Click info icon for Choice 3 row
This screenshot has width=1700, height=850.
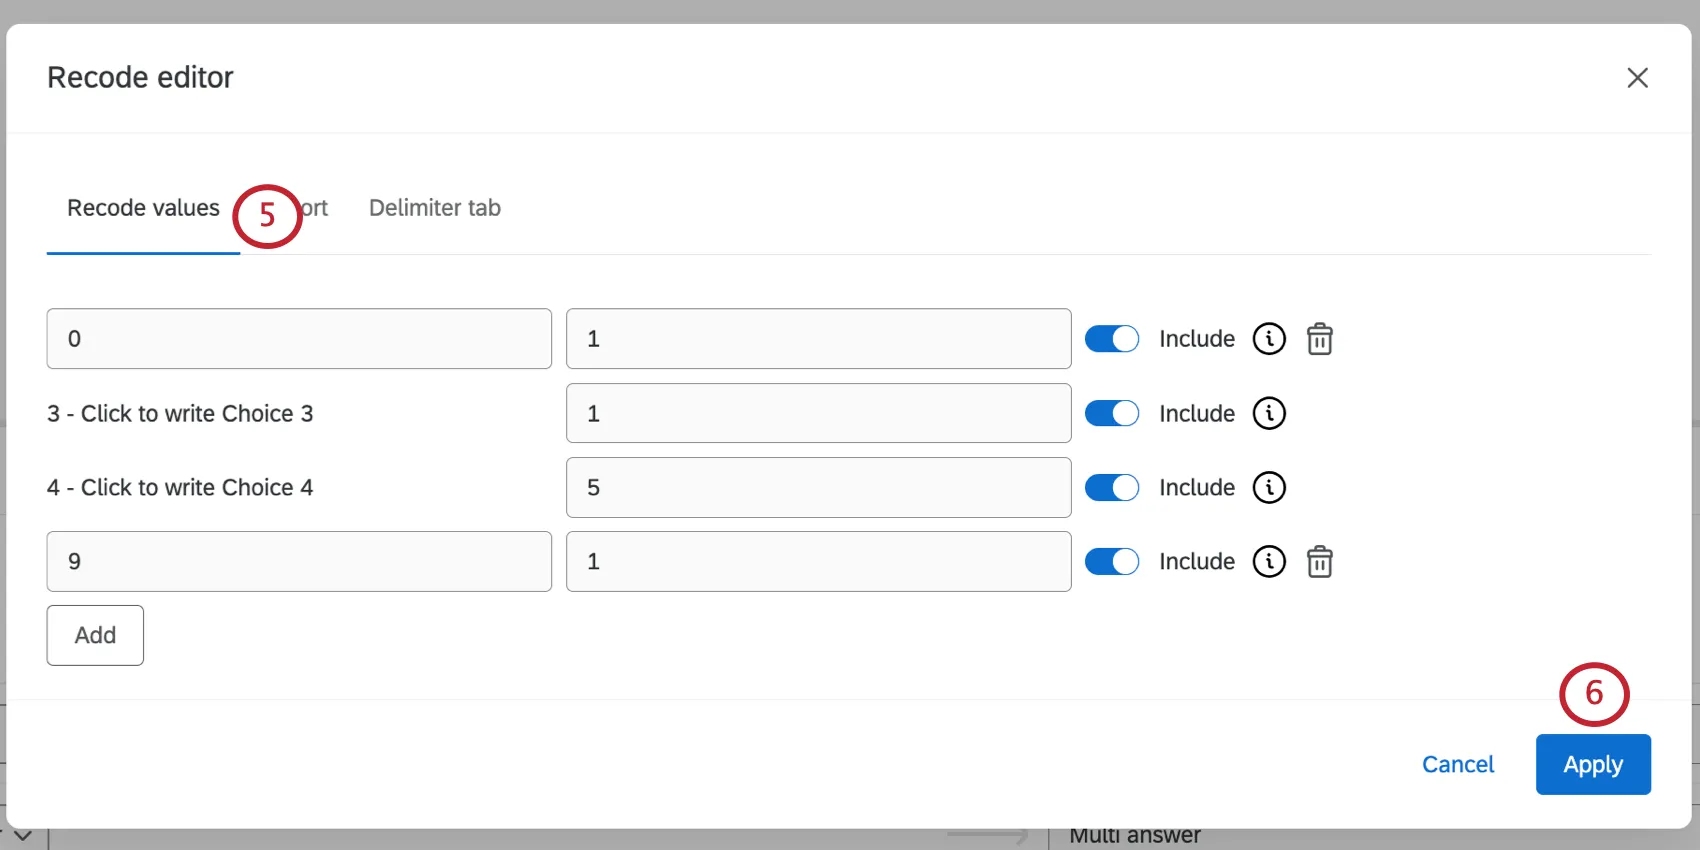tap(1269, 413)
